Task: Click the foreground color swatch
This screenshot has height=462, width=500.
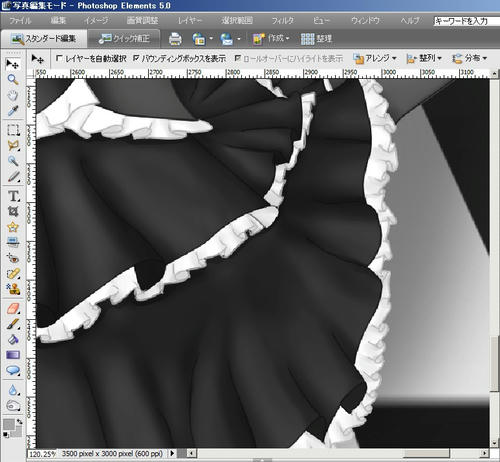Action: 9,424
